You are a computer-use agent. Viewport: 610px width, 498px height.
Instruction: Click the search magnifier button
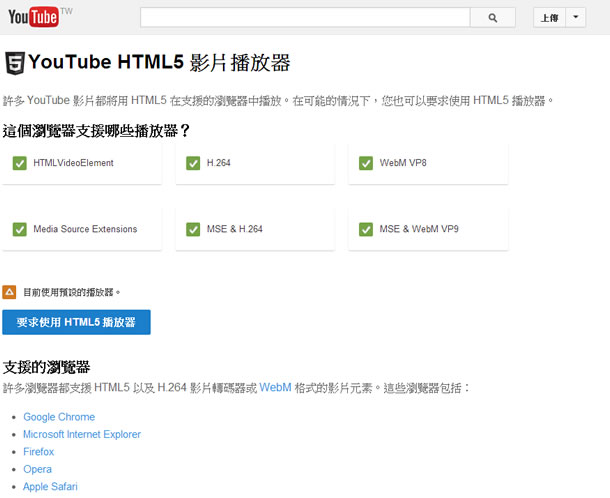pyautogui.click(x=493, y=18)
